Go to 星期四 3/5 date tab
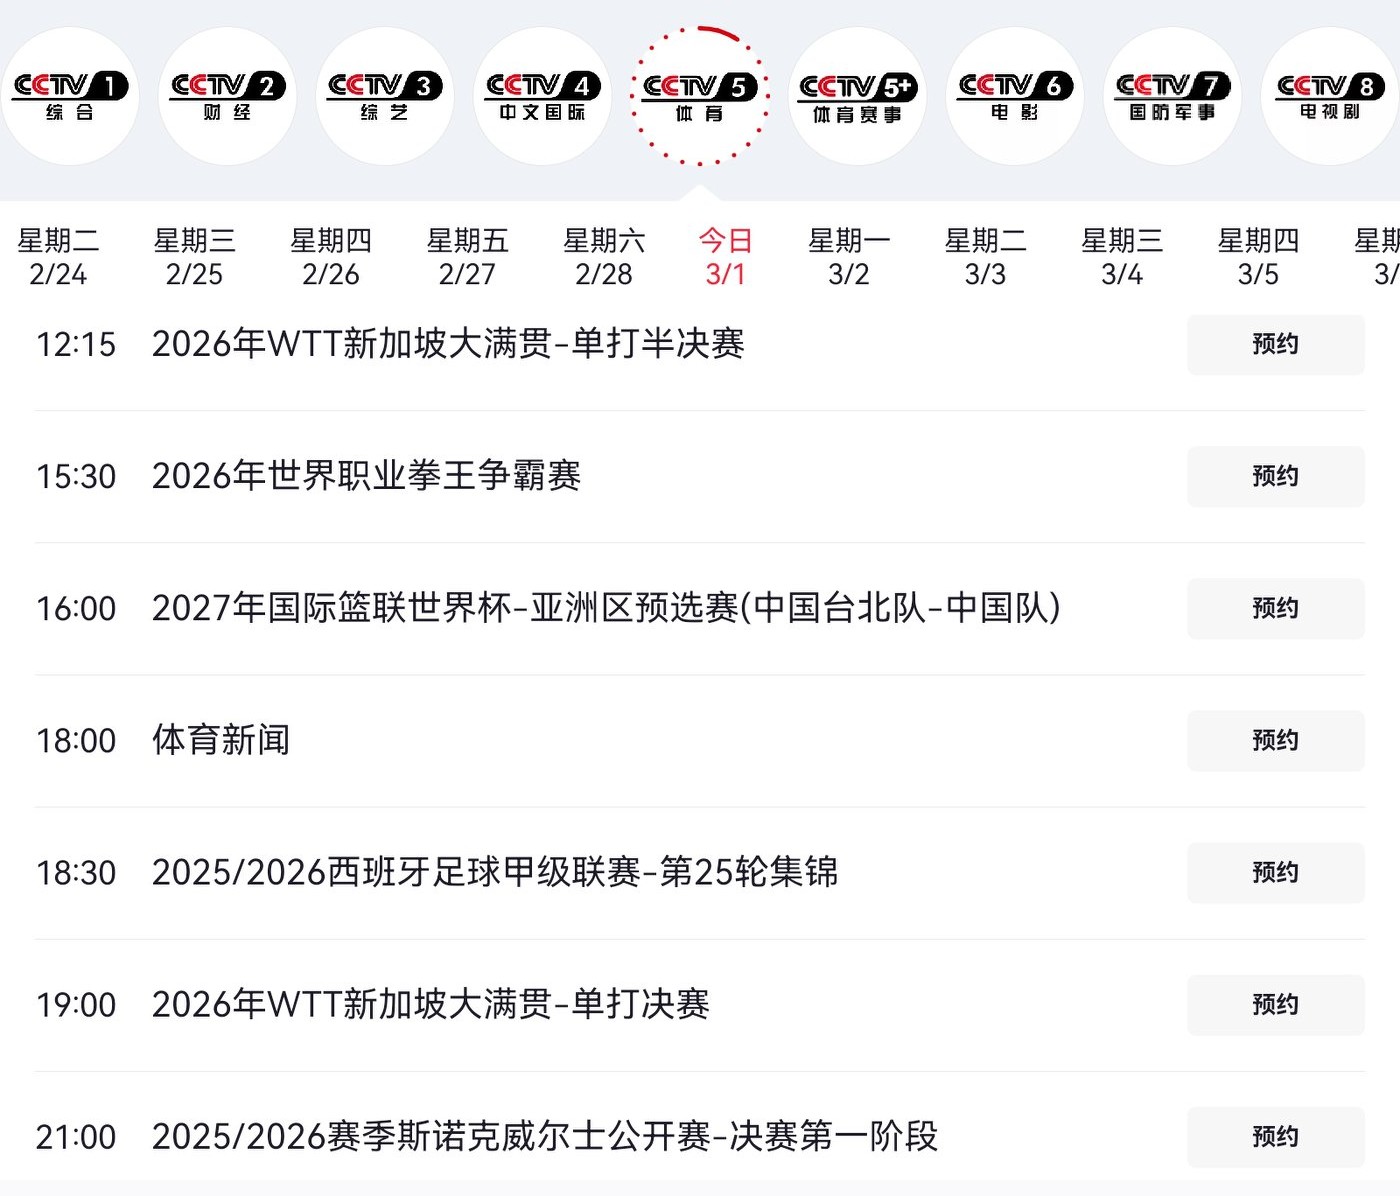The width and height of the screenshot is (1400, 1196). (1257, 257)
